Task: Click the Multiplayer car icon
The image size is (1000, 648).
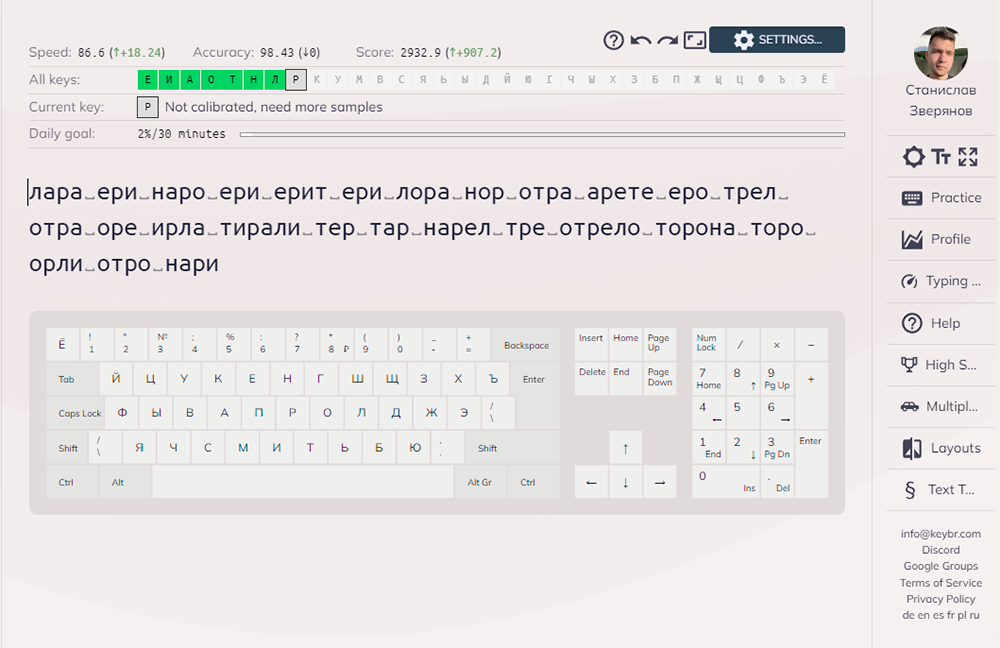Action: [x=909, y=406]
